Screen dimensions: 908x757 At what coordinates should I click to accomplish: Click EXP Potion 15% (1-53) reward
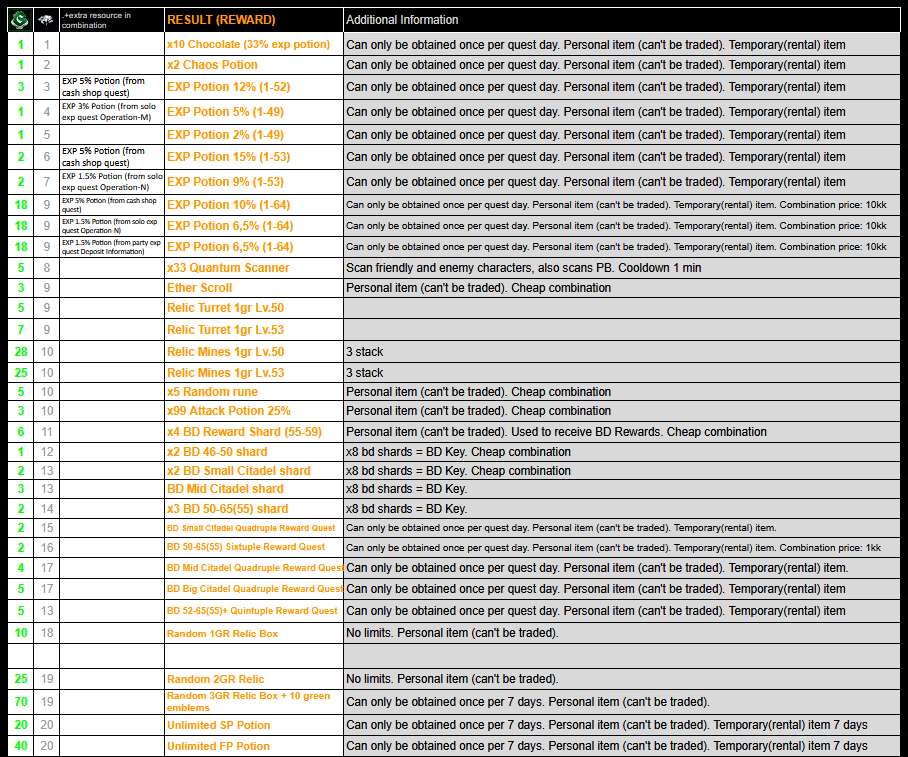(x=228, y=157)
